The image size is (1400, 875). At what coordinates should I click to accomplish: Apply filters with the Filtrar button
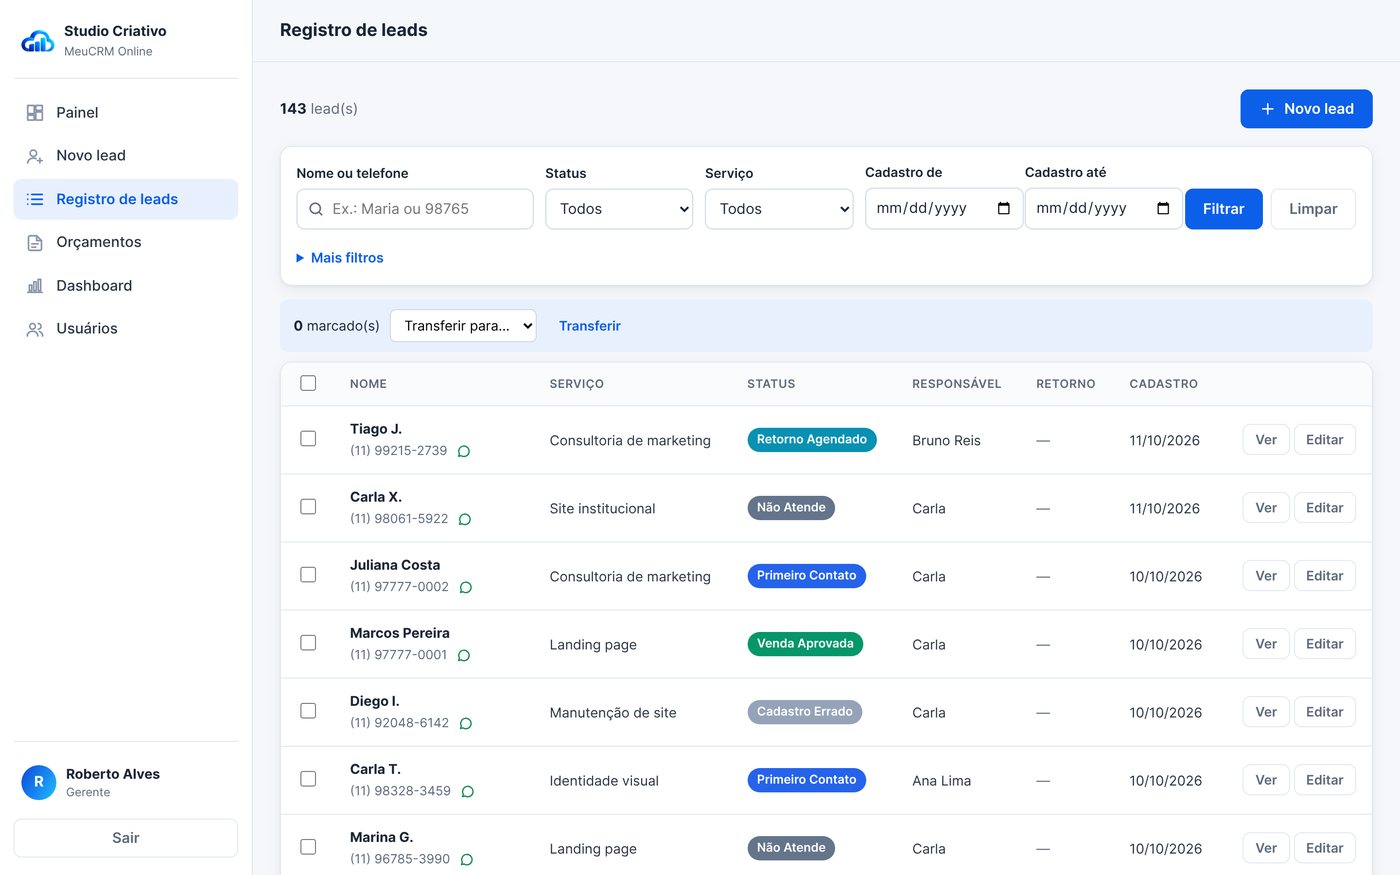point(1224,209)
